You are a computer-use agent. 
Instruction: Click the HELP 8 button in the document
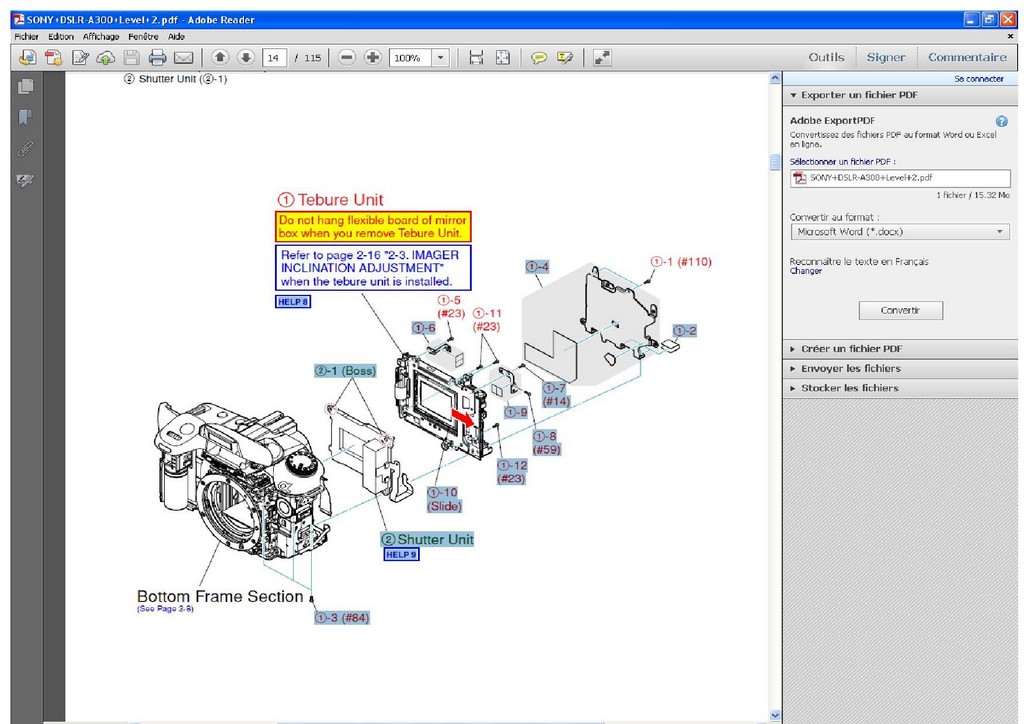293,302
